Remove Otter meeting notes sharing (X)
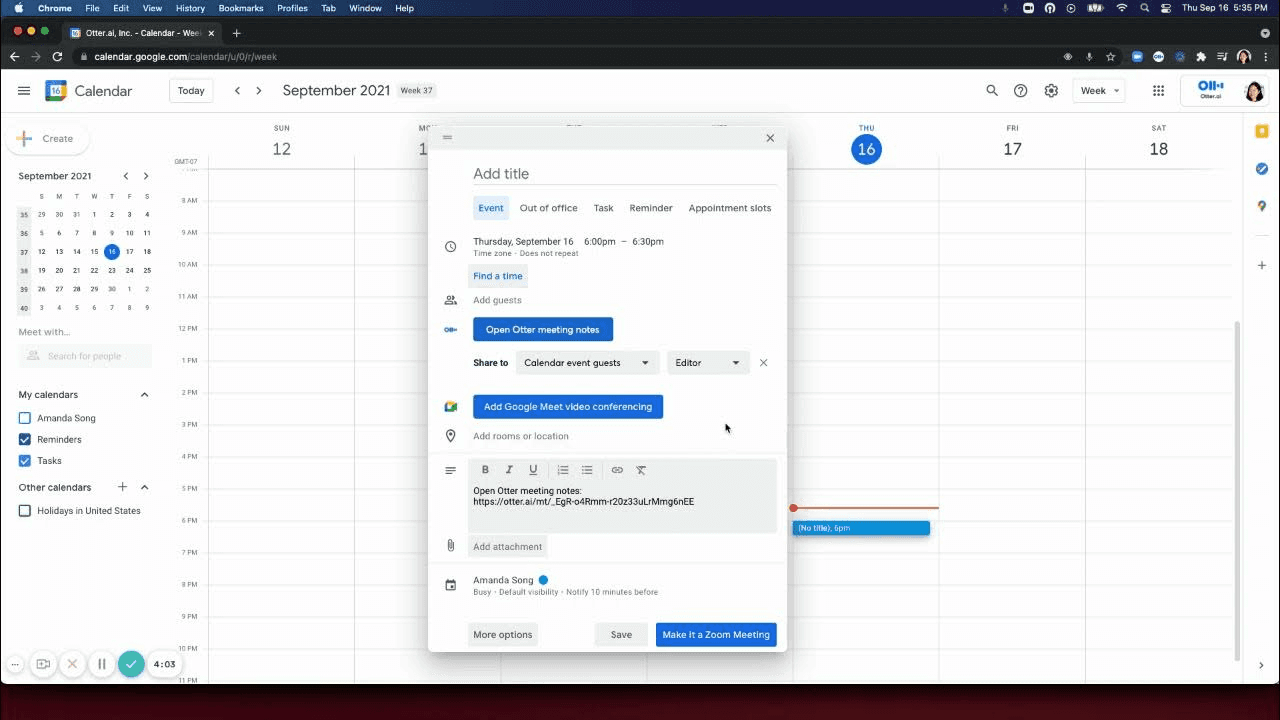The width and height of the screenshot is (1280, 720). [x=764, y=363]
